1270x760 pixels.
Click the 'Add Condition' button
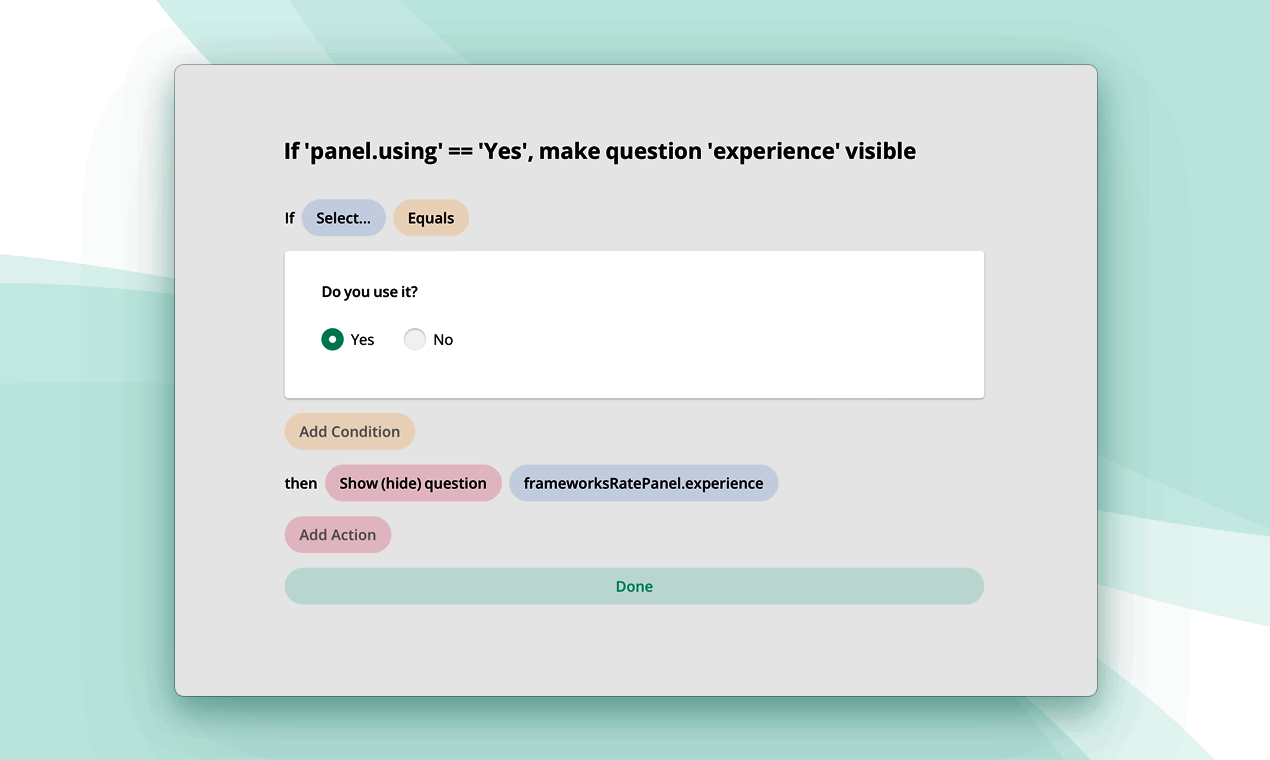(x=349, y=431)
